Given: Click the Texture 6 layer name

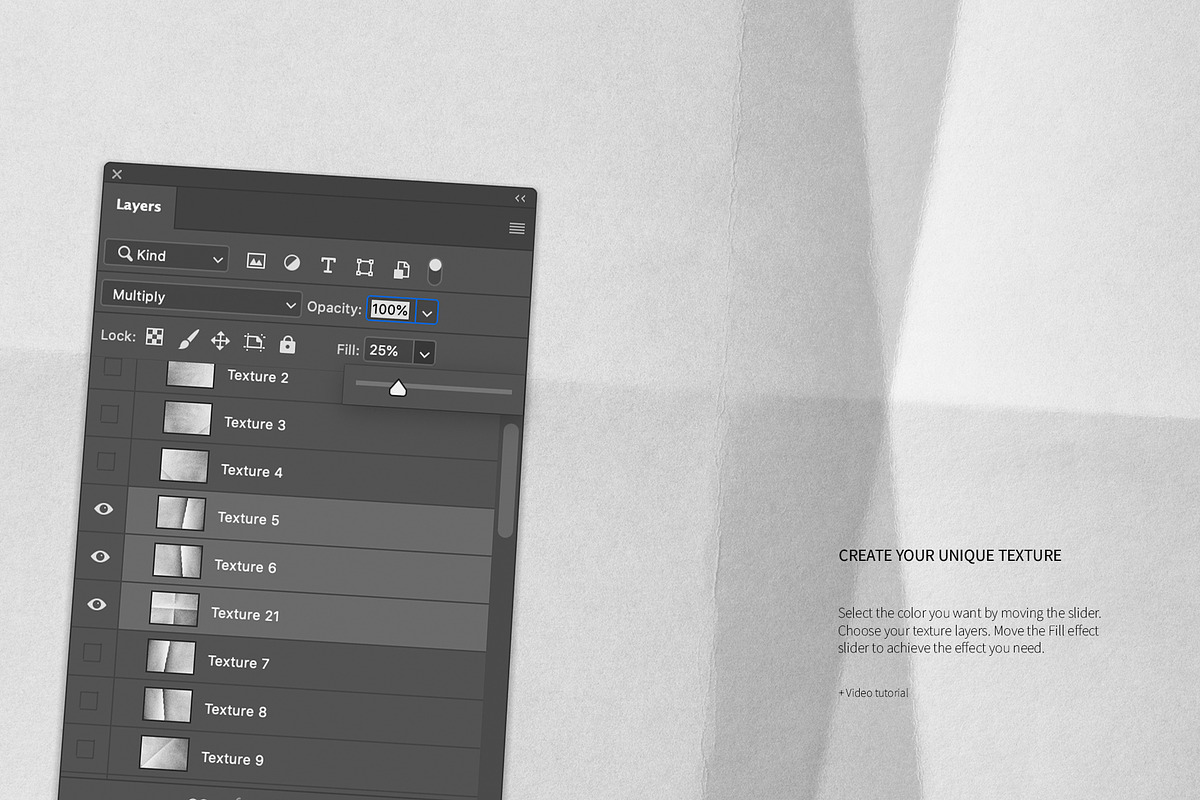Looking at the screenshot, I should [246, 566].
